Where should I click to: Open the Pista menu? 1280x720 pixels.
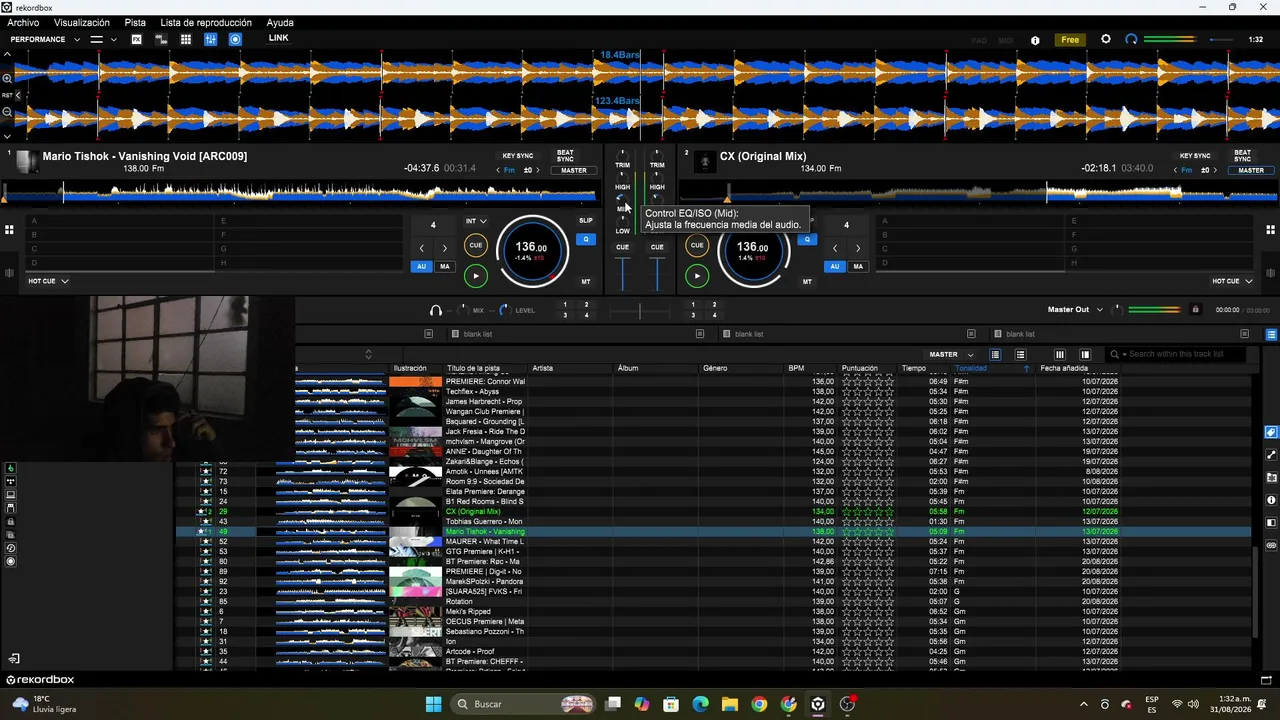tap(135, 22)
